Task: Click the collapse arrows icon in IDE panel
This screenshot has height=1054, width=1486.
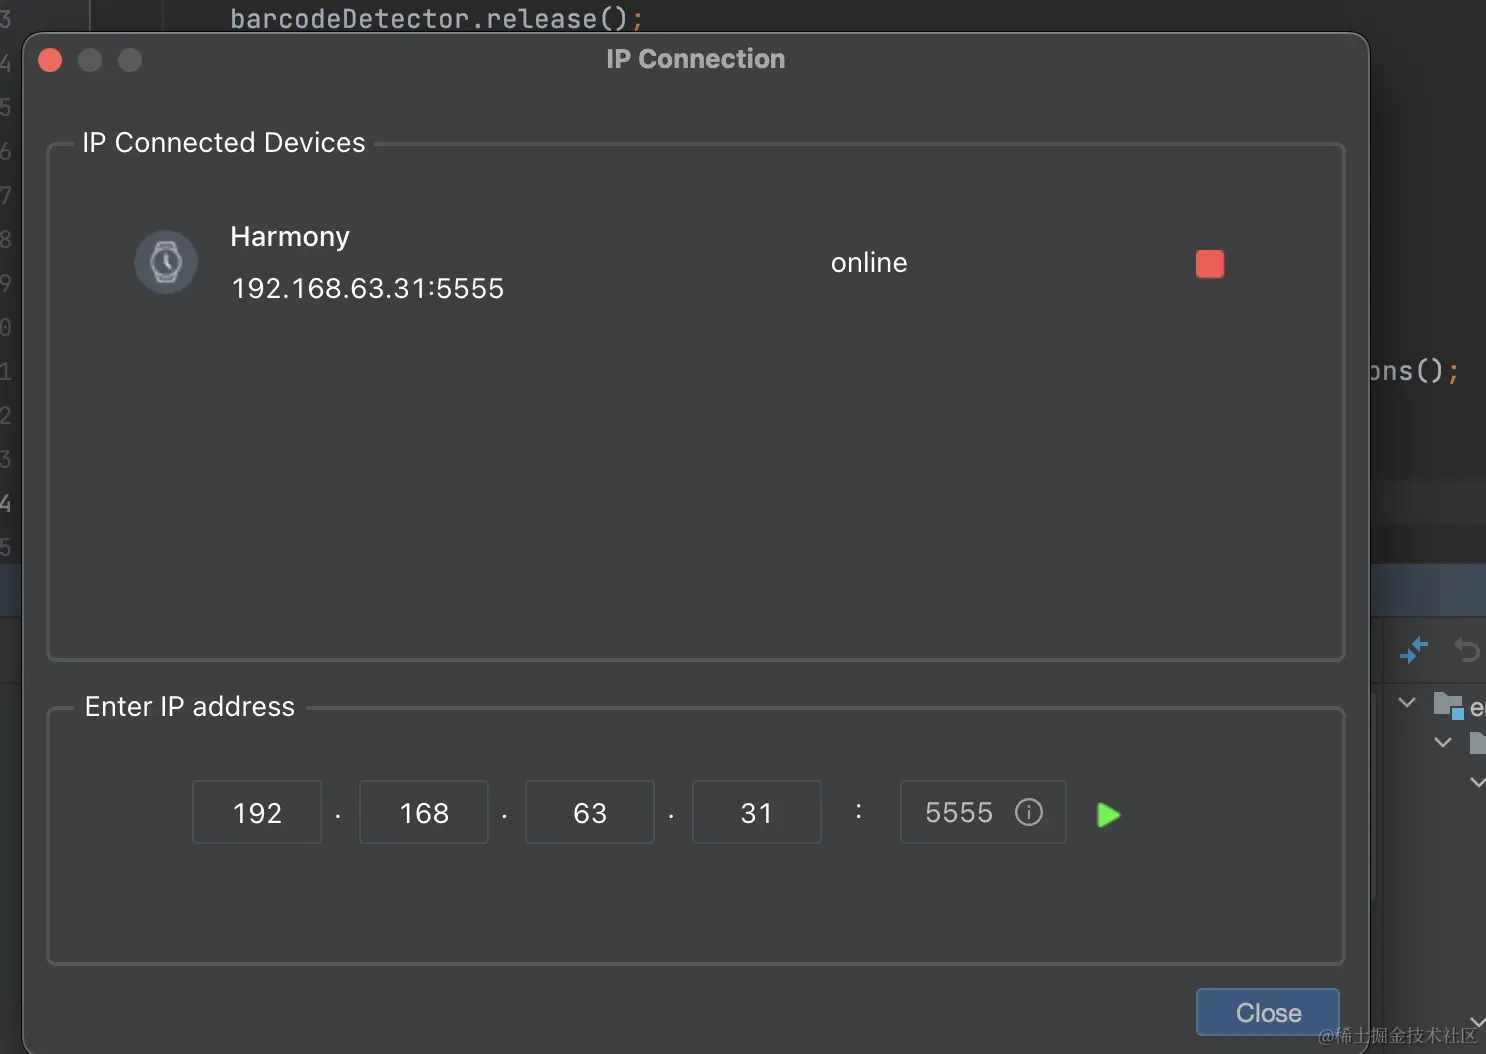Action: [1414, 650]
